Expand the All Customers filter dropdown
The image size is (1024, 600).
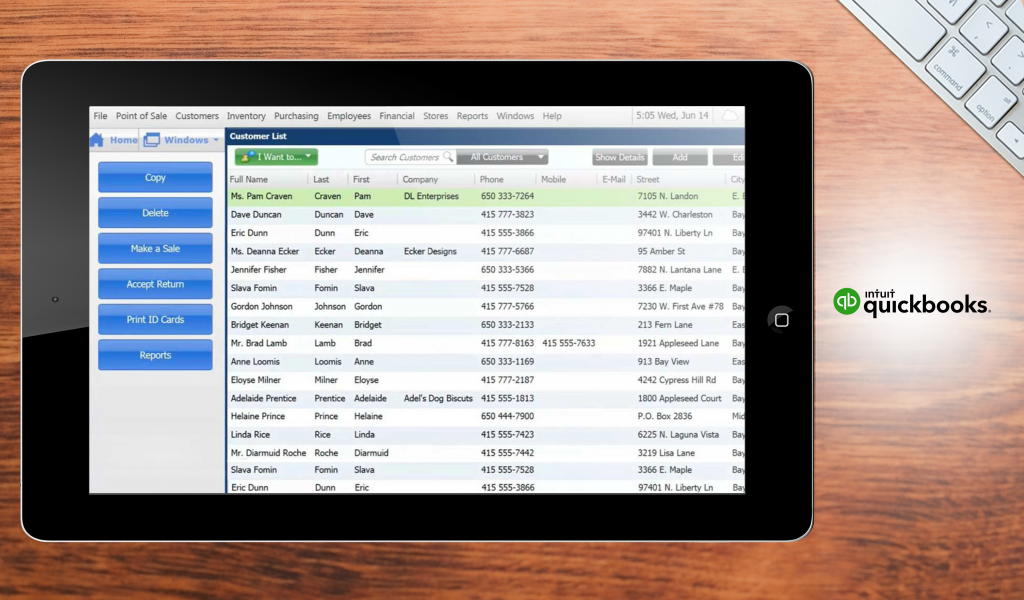[x=540, y=157]
